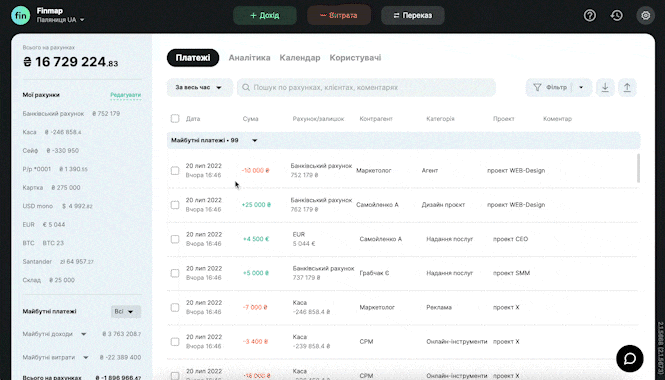The image size is (665, 380).
Task: Select the Каса account in sidebar
Action: coord(52,132)
